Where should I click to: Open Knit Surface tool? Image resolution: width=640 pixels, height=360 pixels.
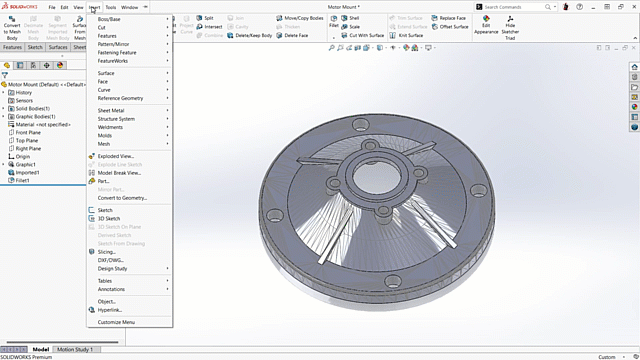pos(406,36)
